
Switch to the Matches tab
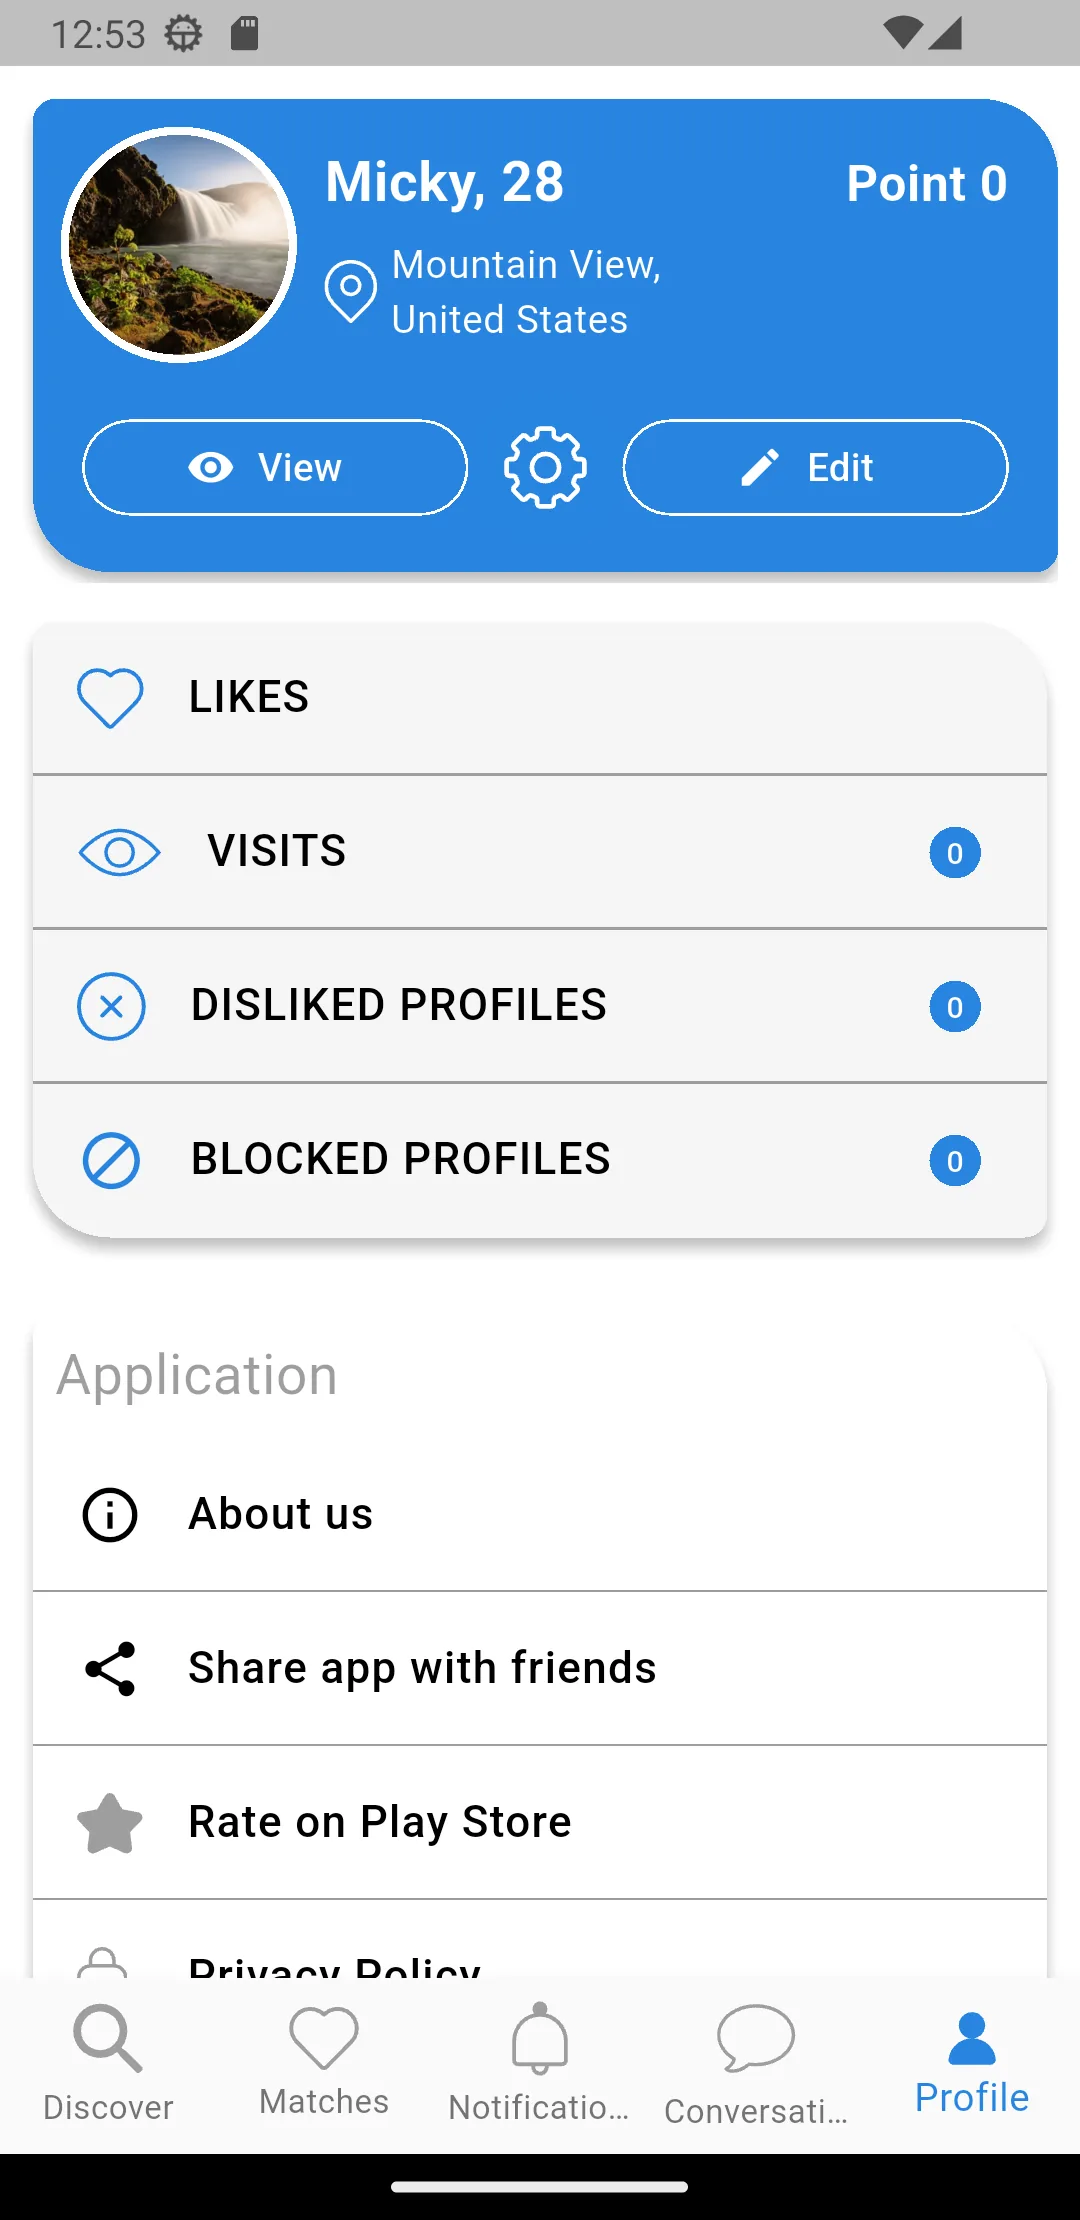(324, 2064)
